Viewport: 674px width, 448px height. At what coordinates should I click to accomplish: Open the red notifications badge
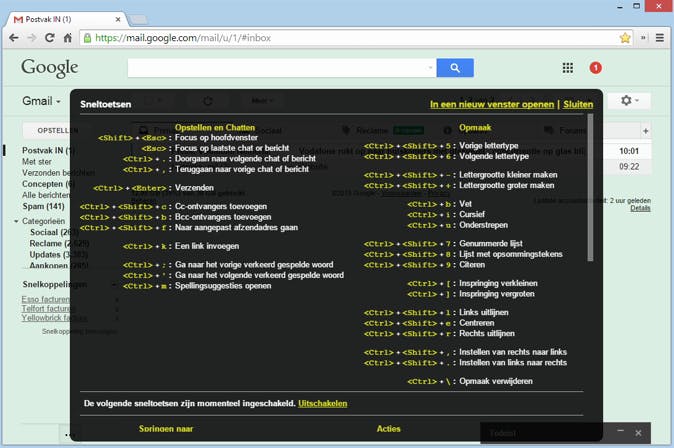(595, 68)
